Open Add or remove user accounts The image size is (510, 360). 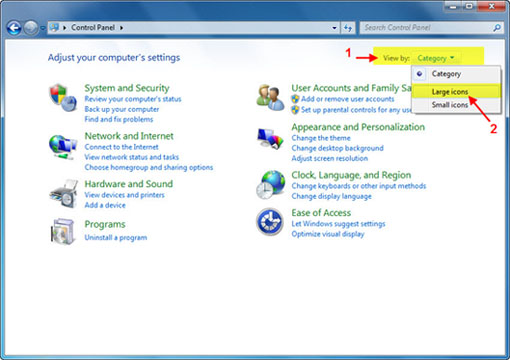coord(348,99)
